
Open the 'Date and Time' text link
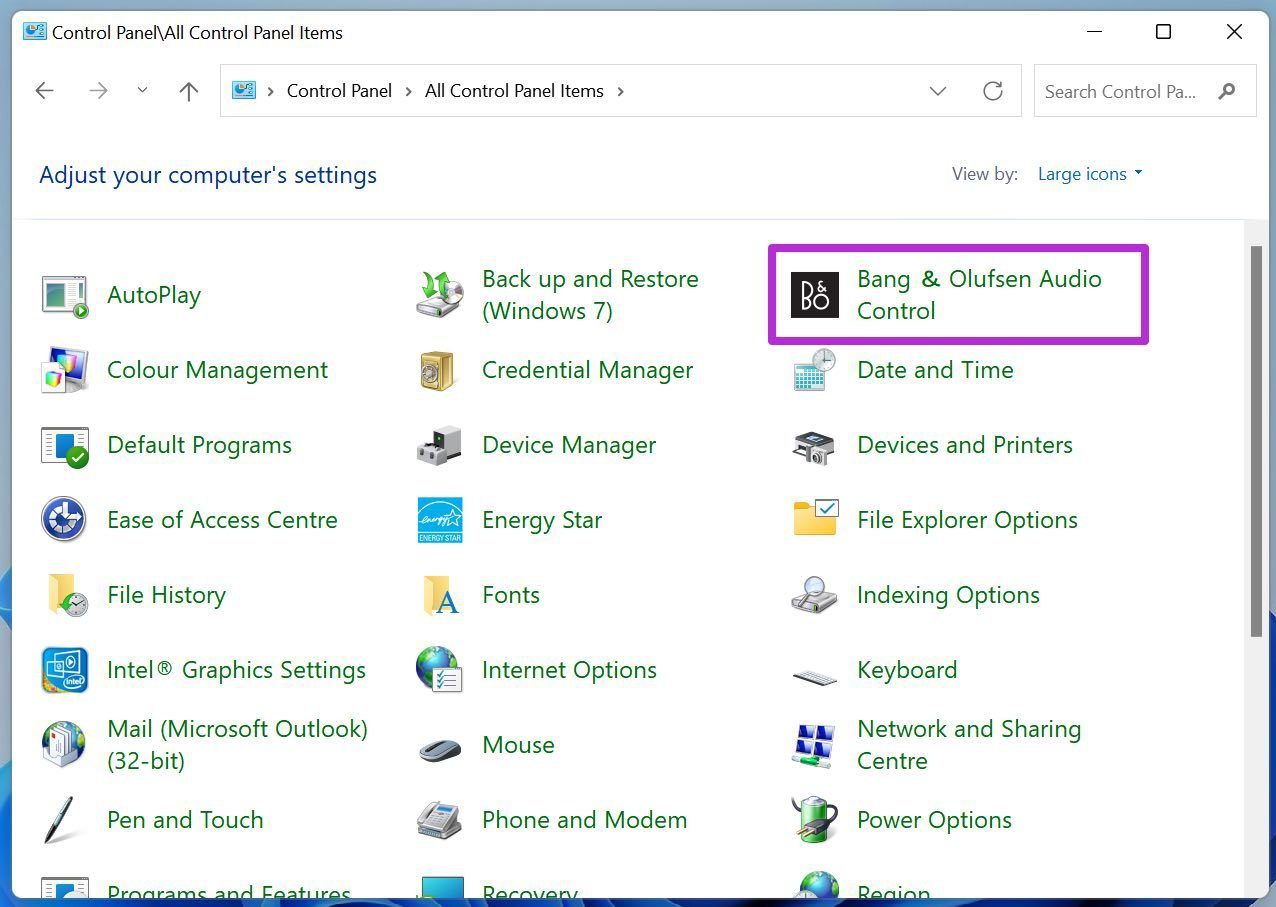pos(935,370)
